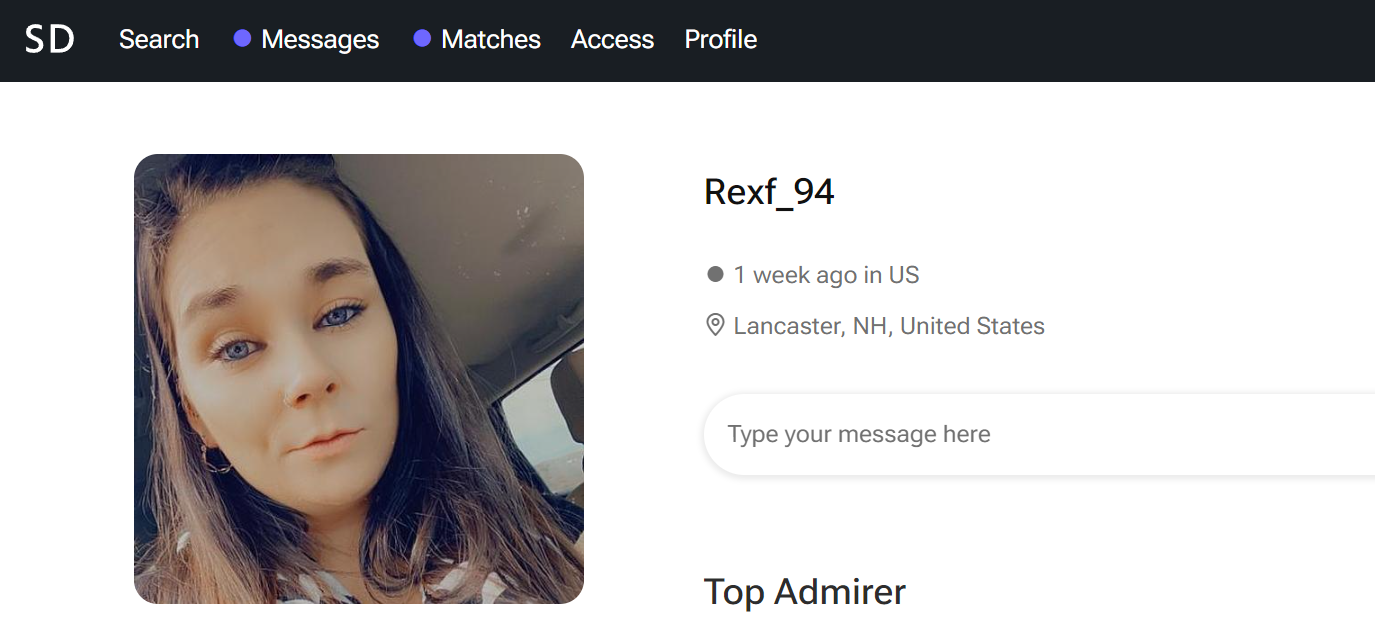Open the Messages page
The image size is (1375, 619).
(x=320, y=39)
